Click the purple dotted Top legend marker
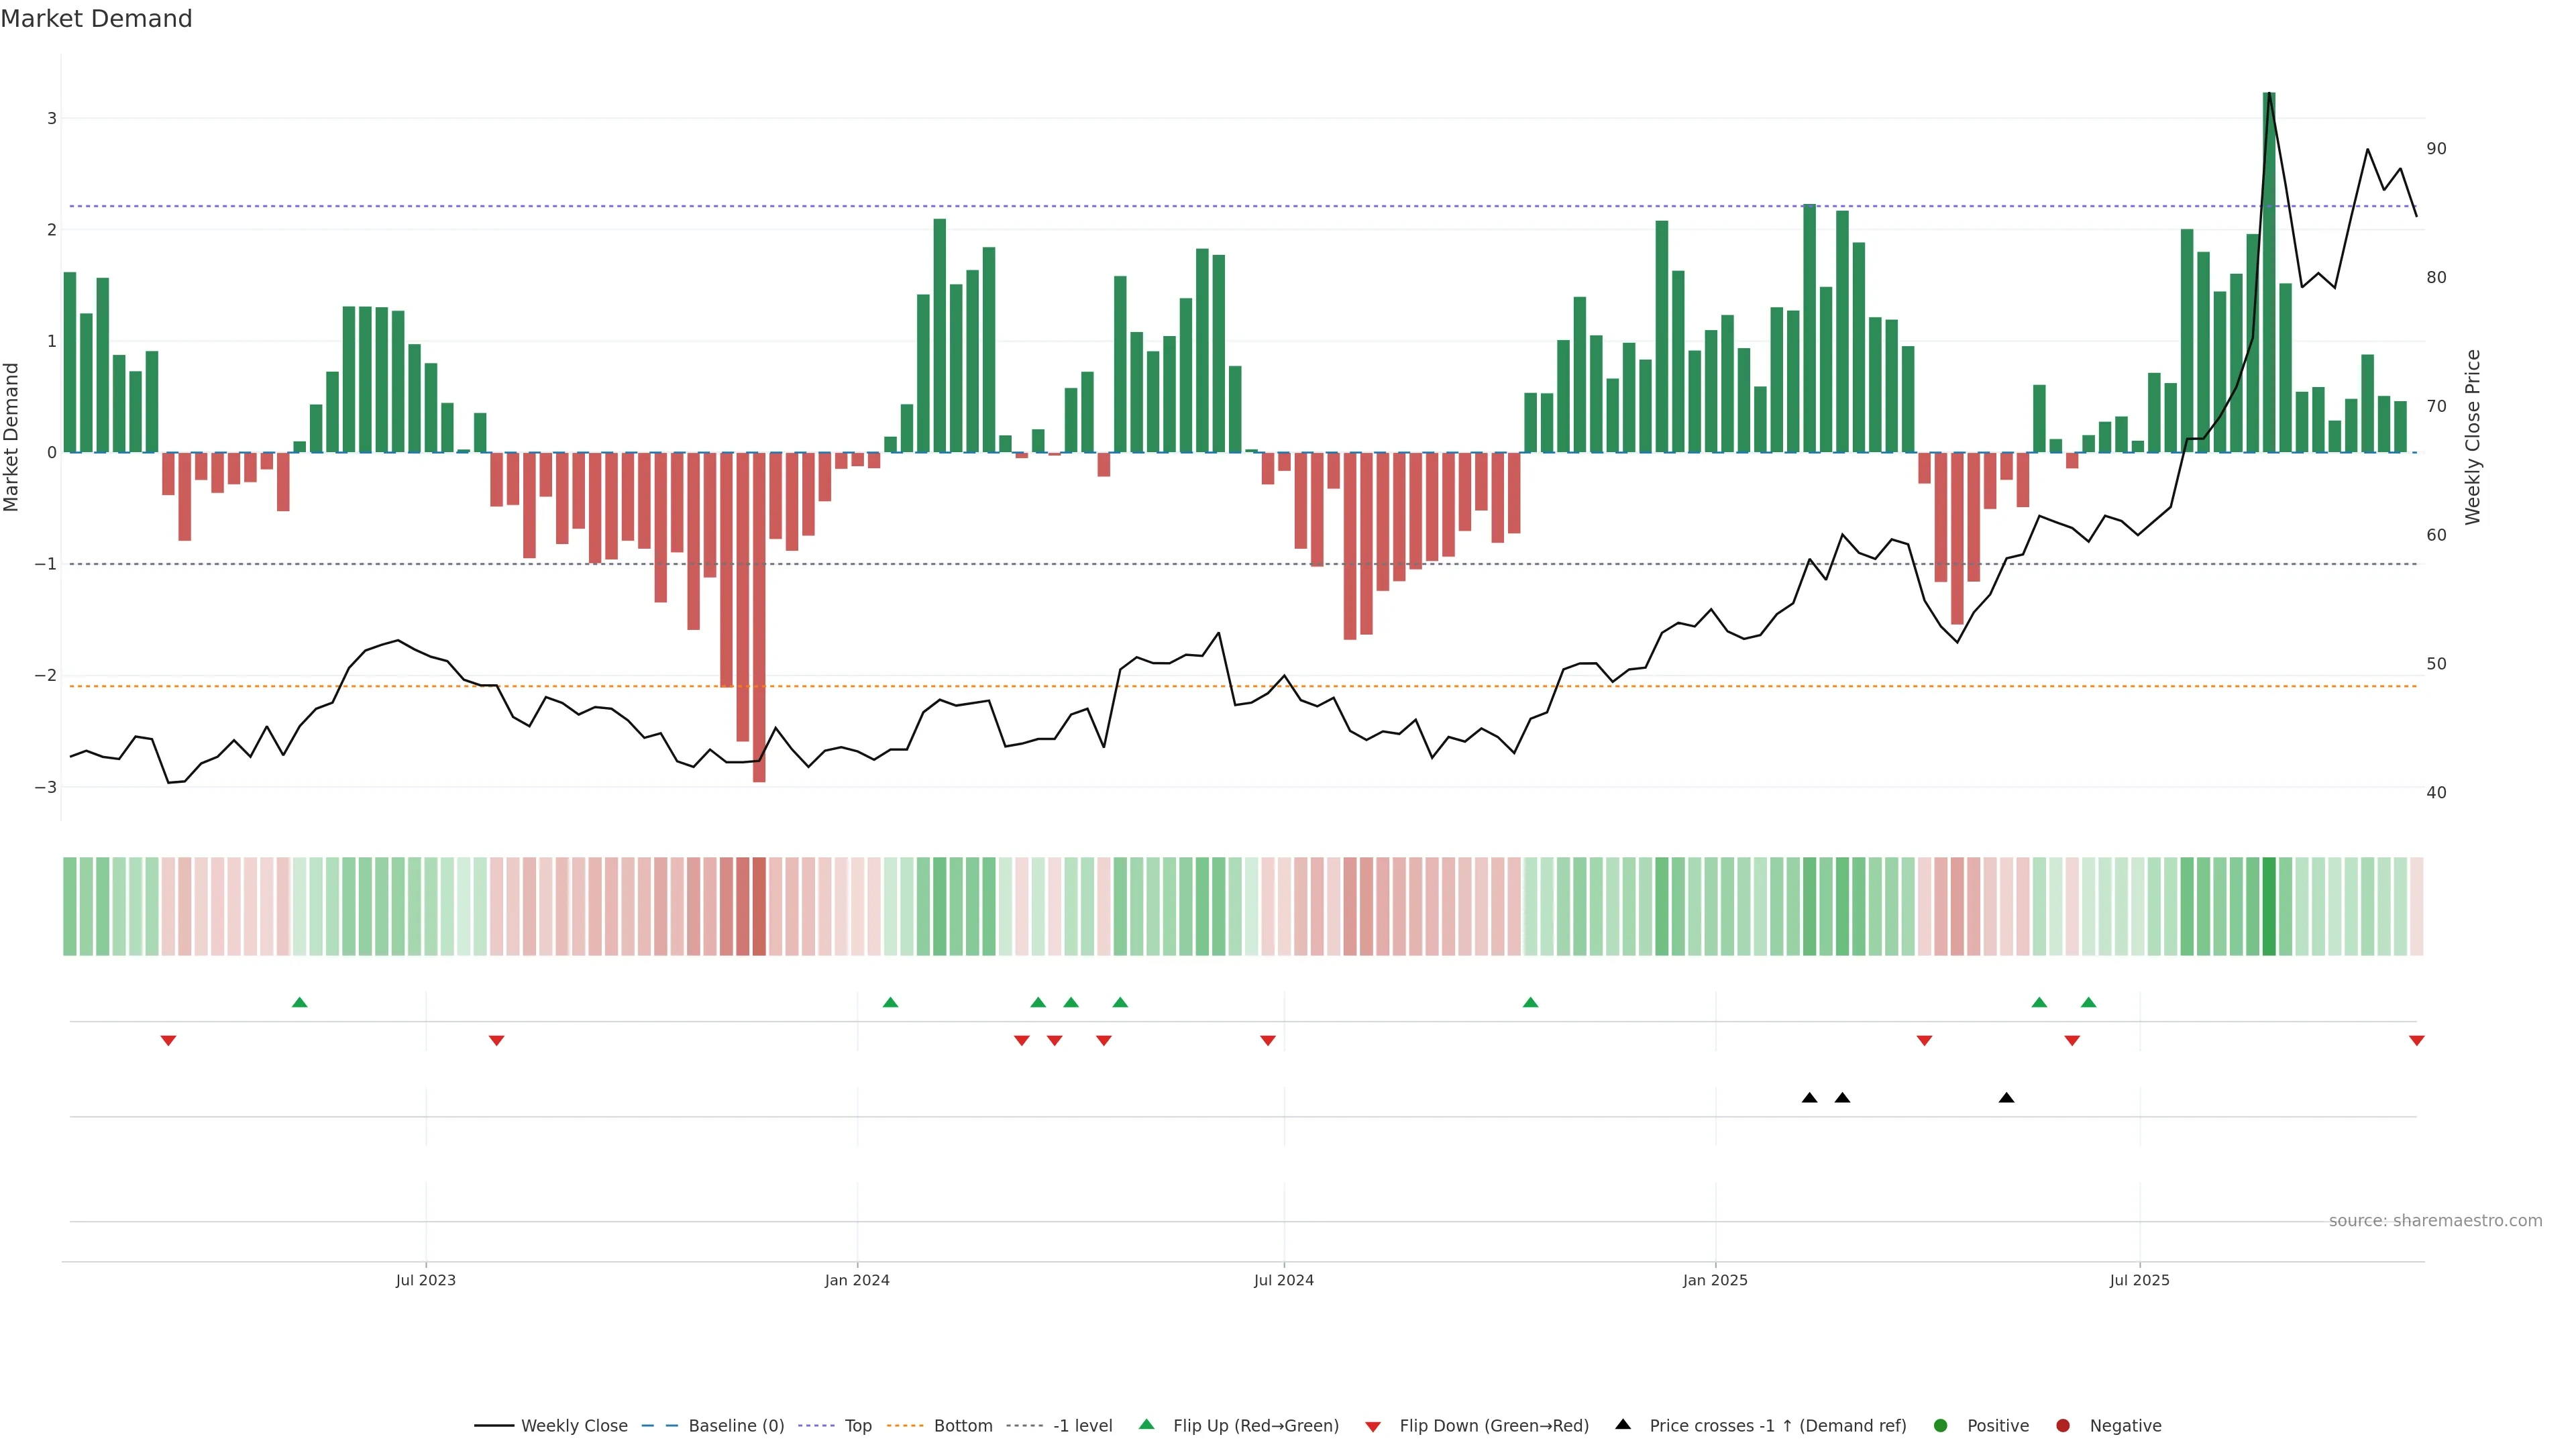The width and height of the screenshot is (2576, 1449). (x=818, y=1425)
